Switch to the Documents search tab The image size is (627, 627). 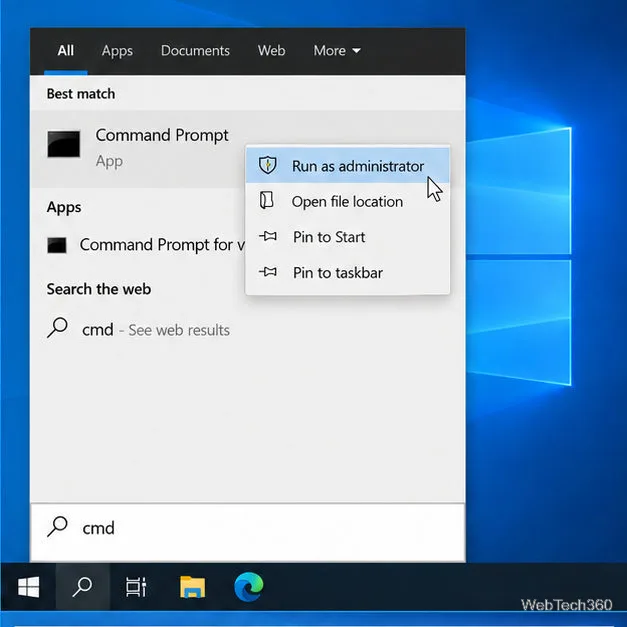[x=195, y=51]
